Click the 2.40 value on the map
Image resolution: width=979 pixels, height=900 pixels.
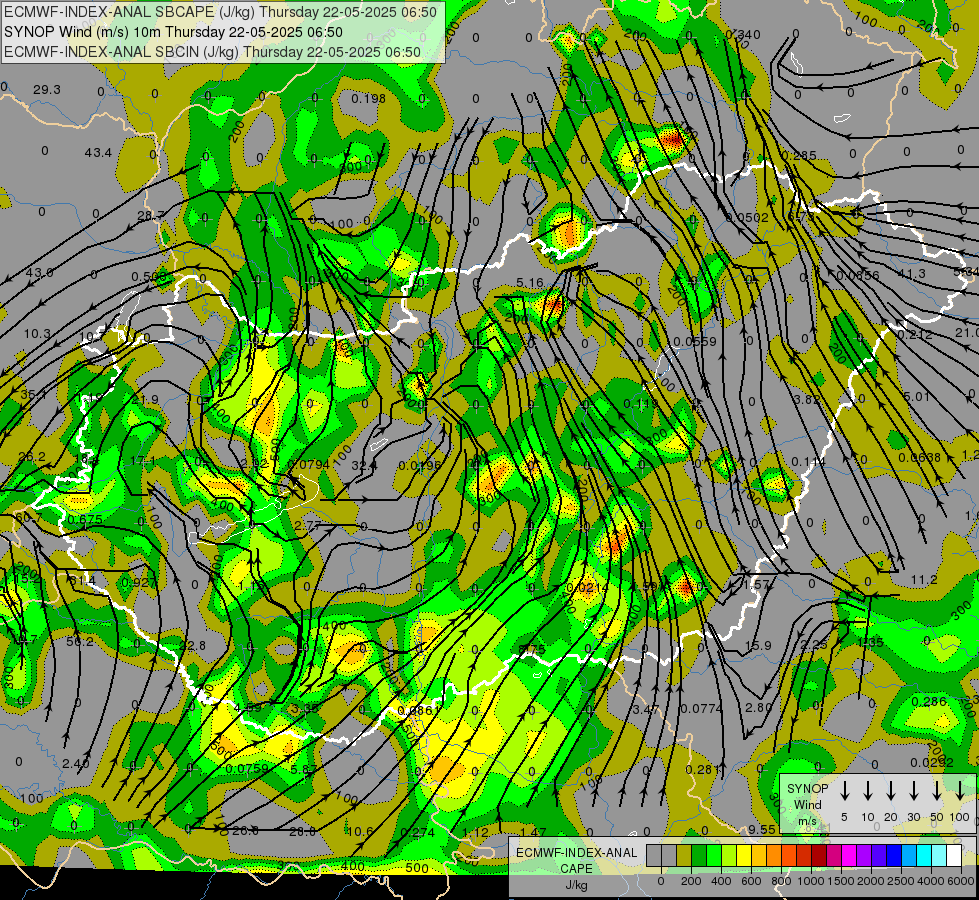[76, 763]
